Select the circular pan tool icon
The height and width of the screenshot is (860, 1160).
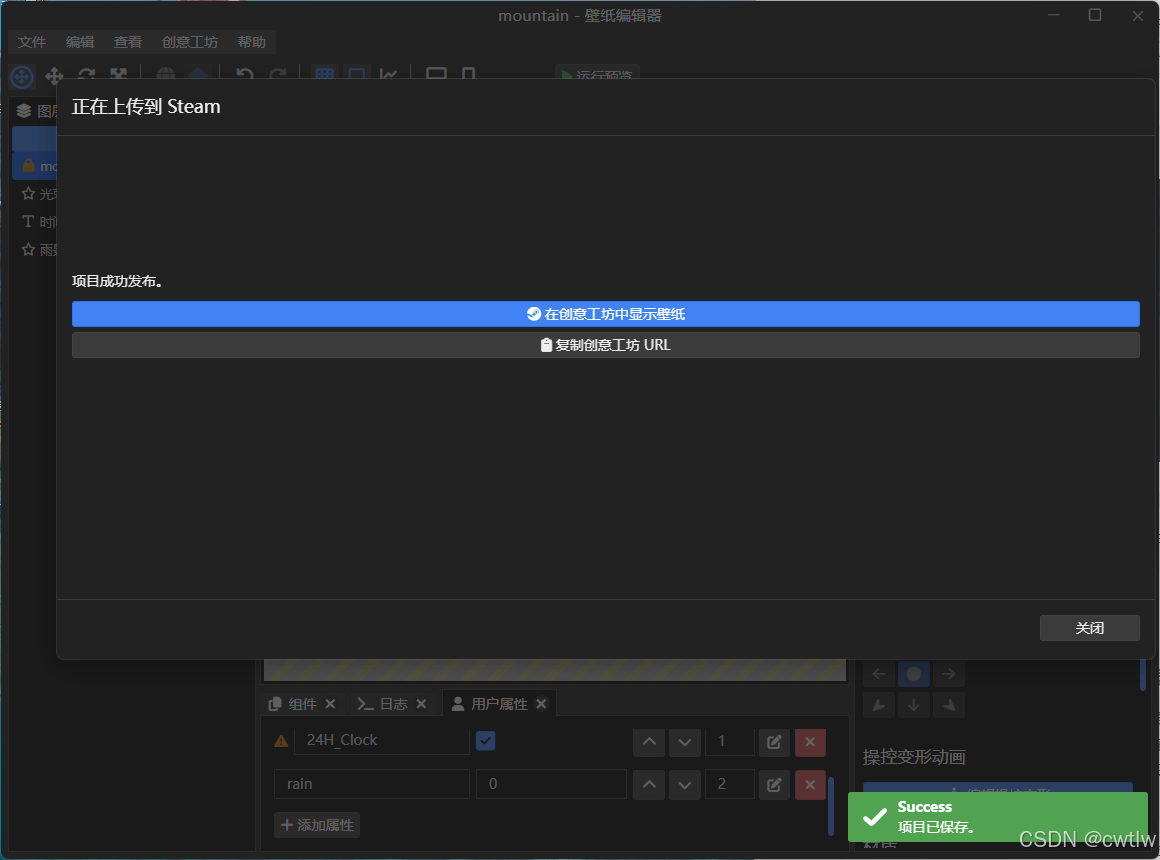coord(21,75)
